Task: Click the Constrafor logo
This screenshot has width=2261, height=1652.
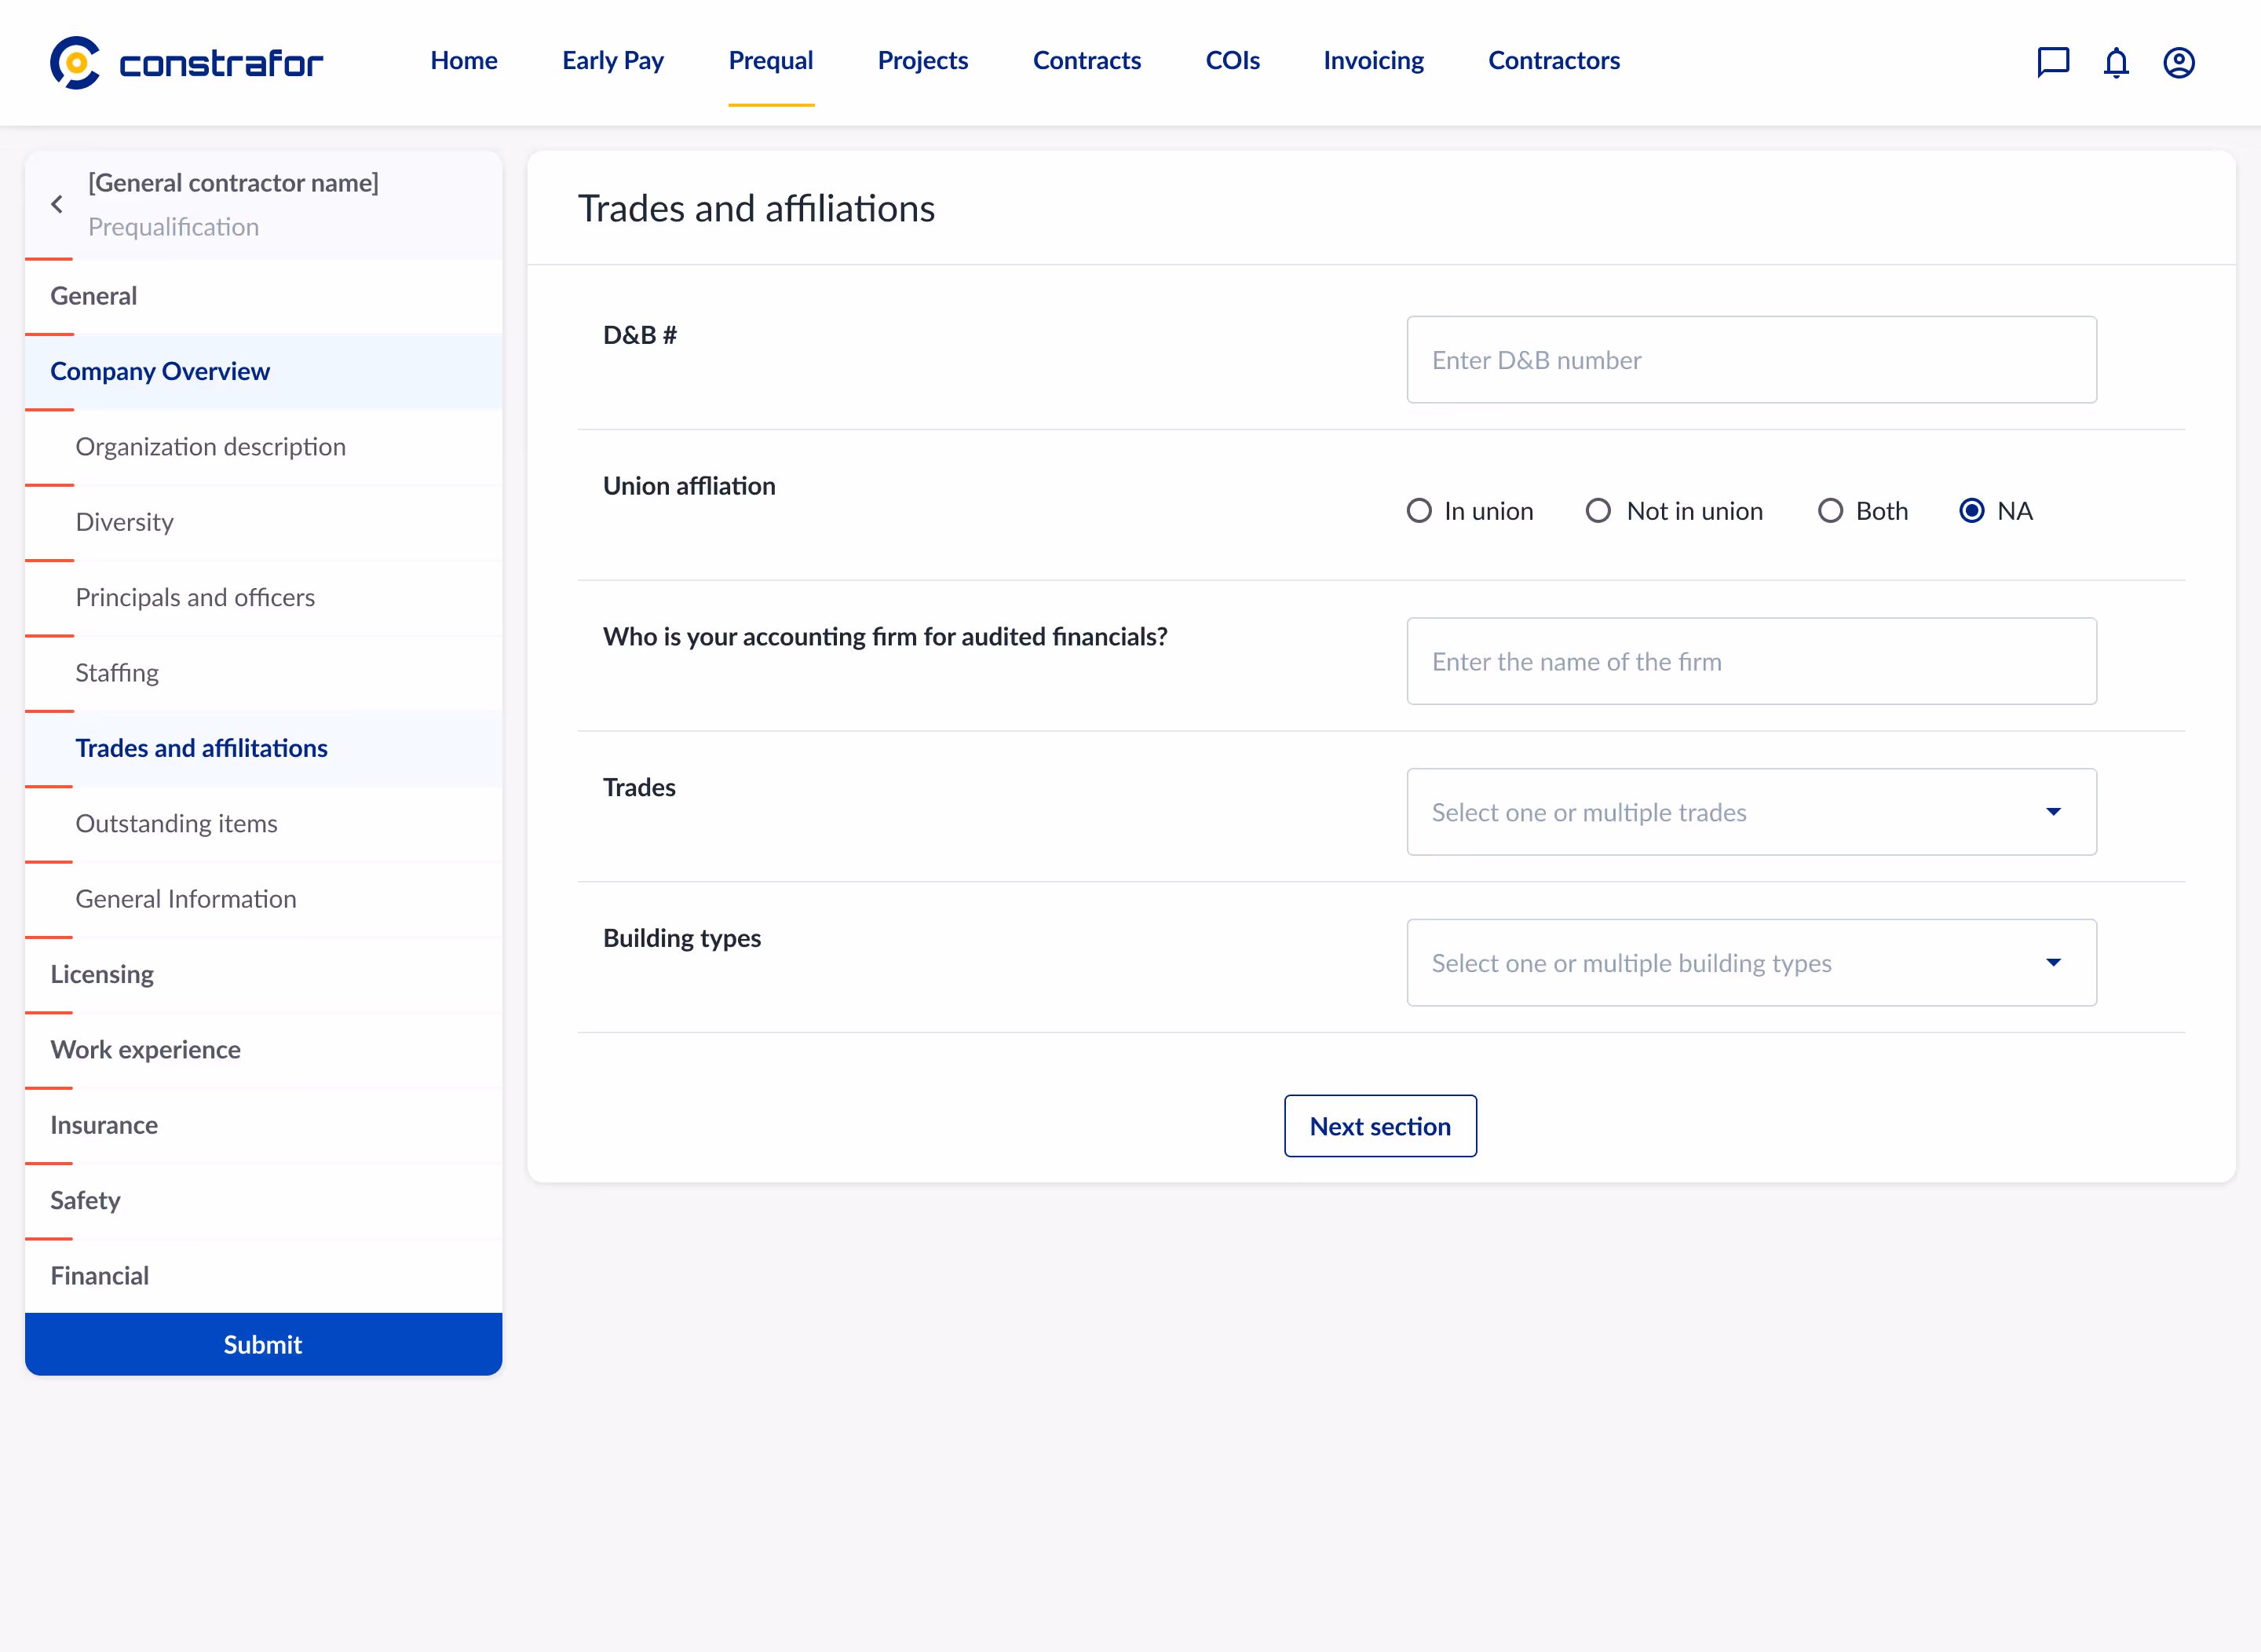Action: [x=187, y=63]
